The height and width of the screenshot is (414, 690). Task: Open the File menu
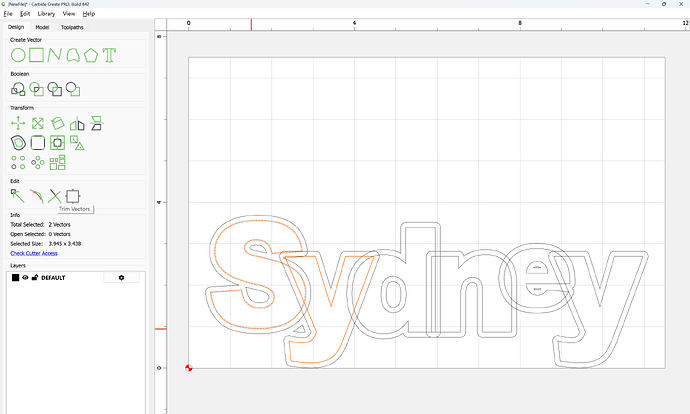[9, 14]
